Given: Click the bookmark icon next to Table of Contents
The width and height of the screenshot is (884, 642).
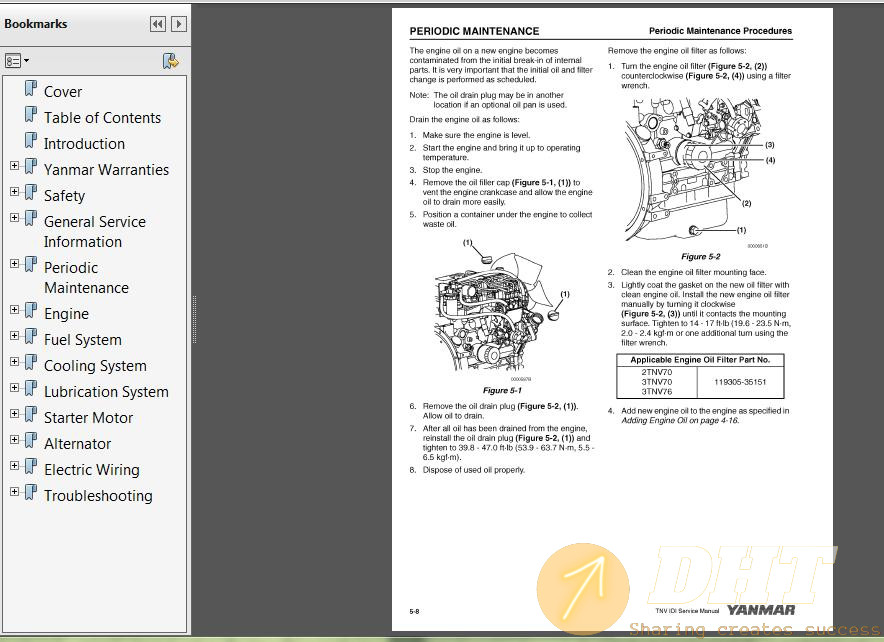Looking at the screenshot, I should [x=31, y=115].
